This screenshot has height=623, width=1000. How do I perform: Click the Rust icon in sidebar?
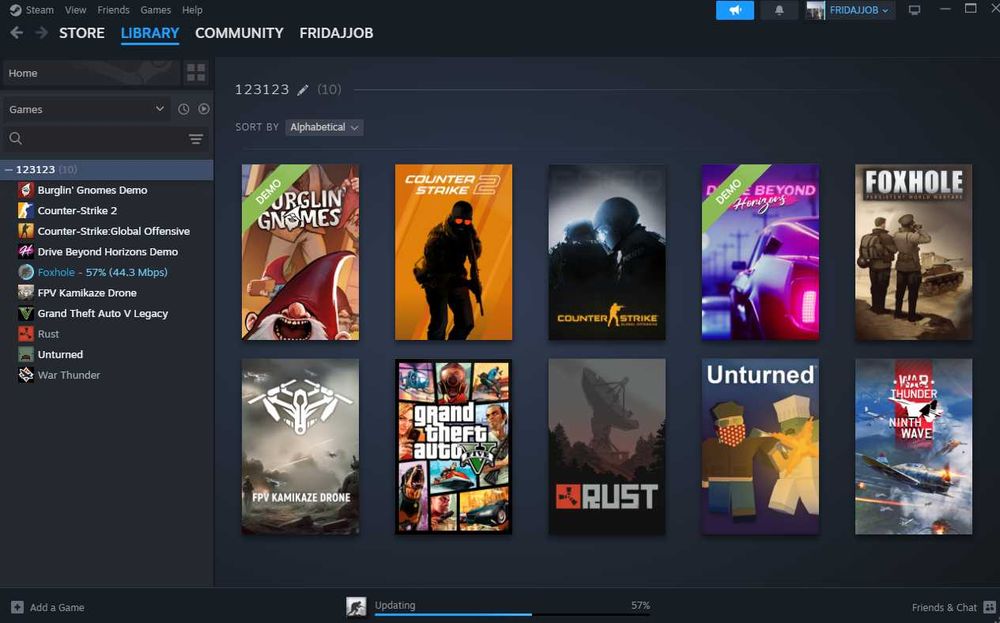(26, 333)
